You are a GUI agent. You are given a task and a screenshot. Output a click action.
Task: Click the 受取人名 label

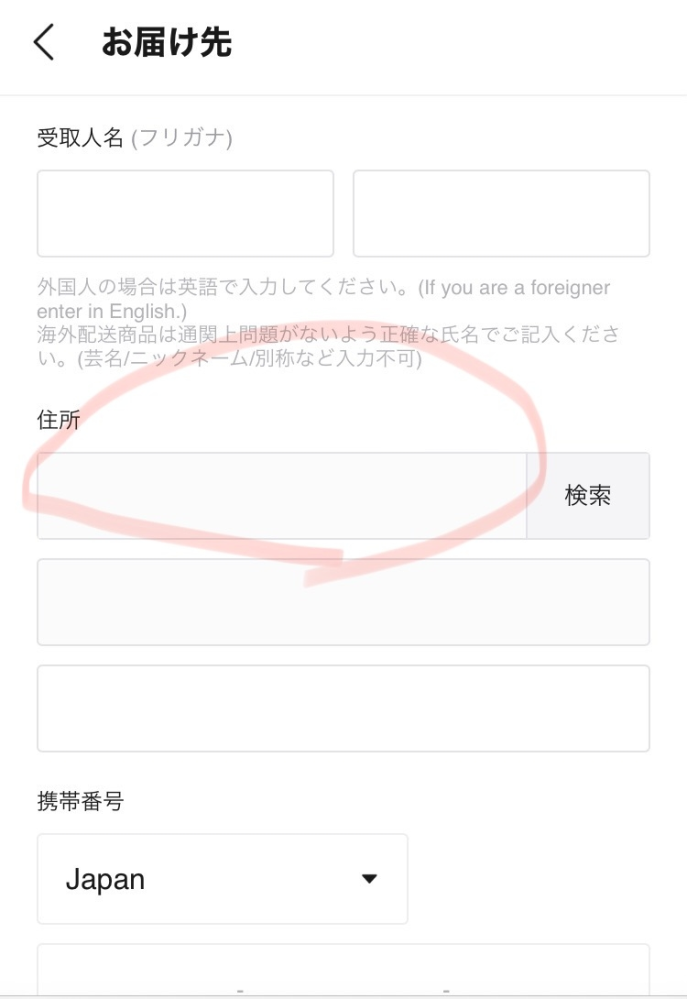pyautogui.click(x=80, y=137)
